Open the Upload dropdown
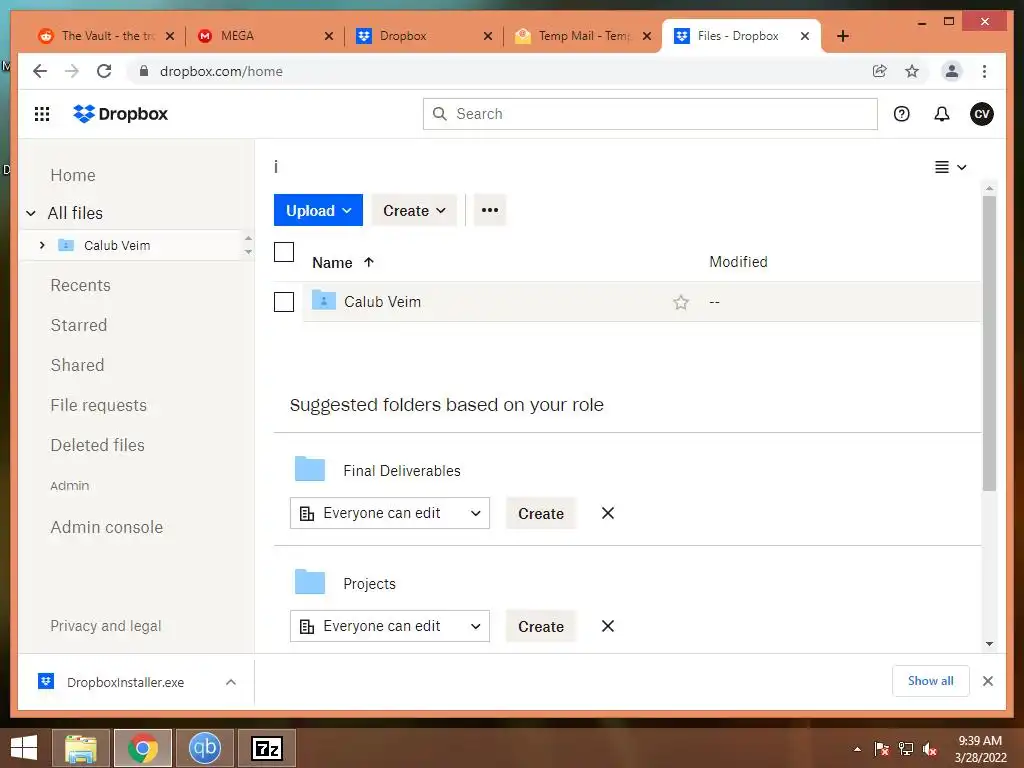Image resolution: width=1024 pixels, height=768 pixels. click(318, 210)
